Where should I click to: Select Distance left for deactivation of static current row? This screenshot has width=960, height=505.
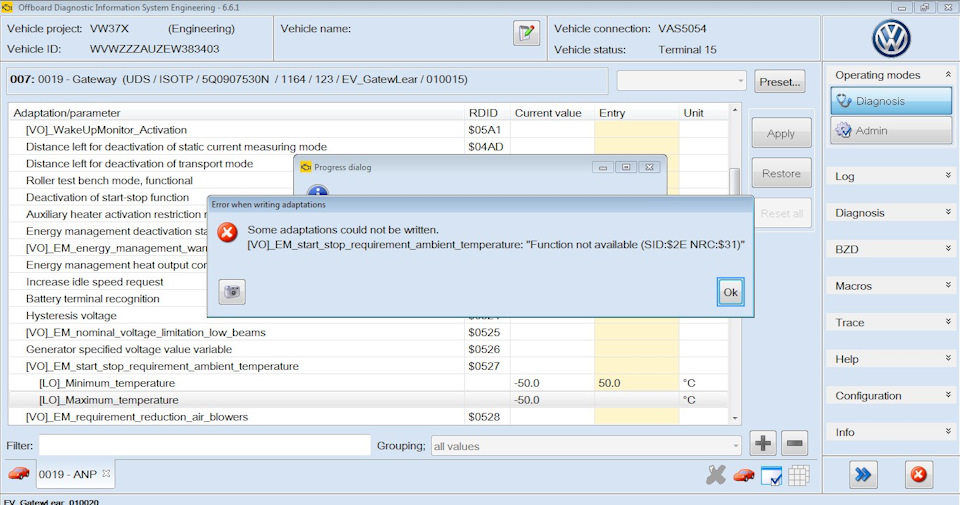point(369,147)
